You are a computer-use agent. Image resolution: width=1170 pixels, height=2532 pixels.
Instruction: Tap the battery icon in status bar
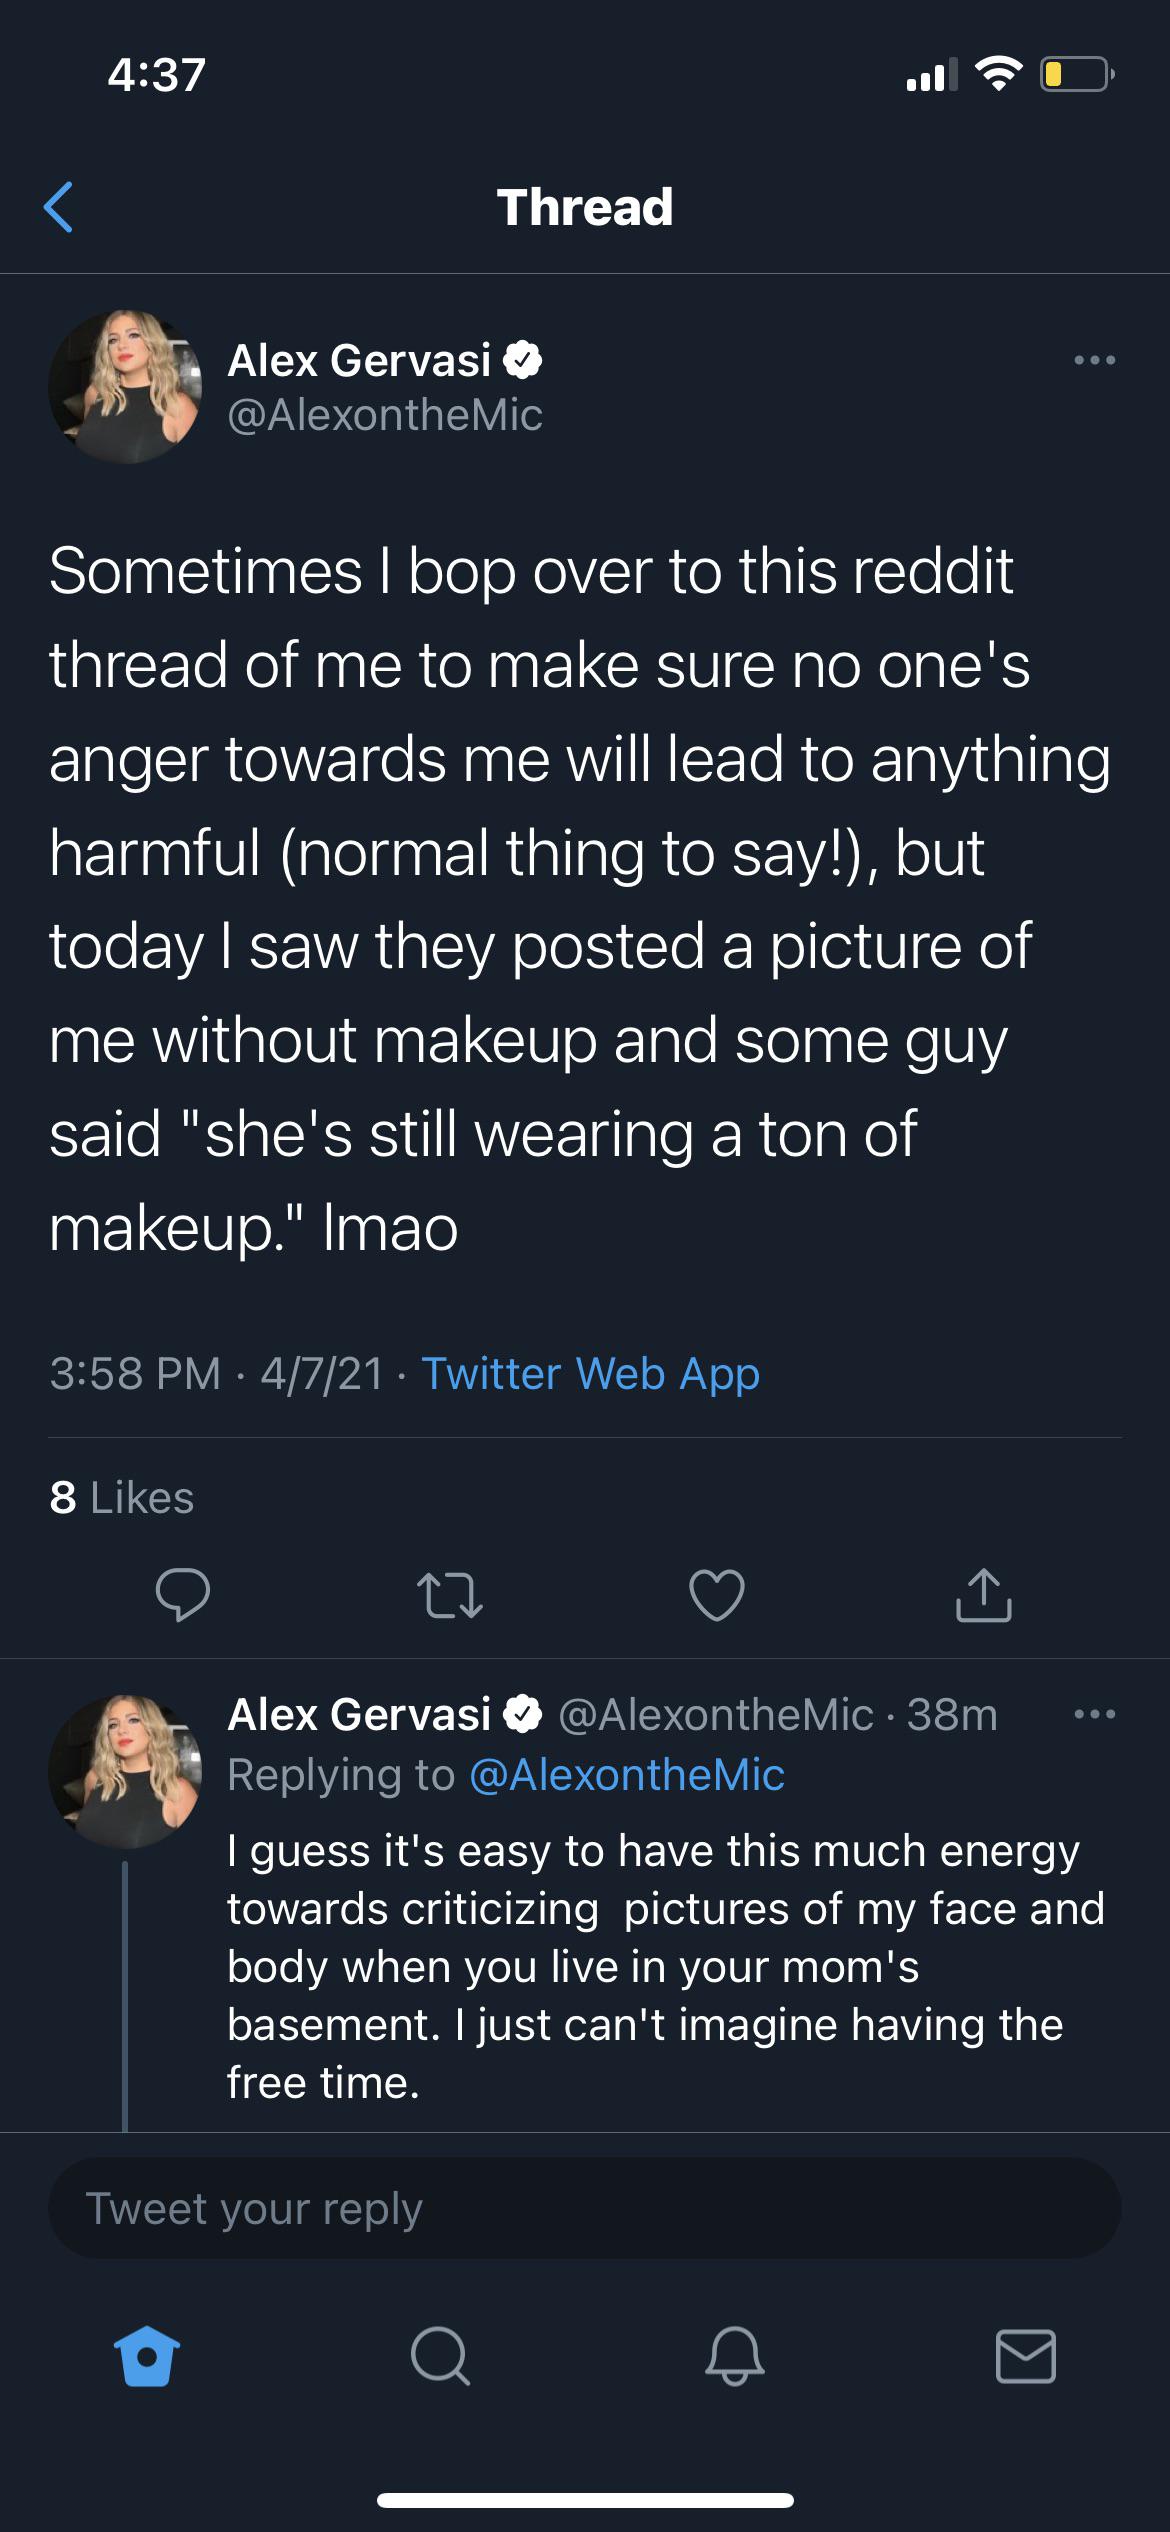[1076, 75]
